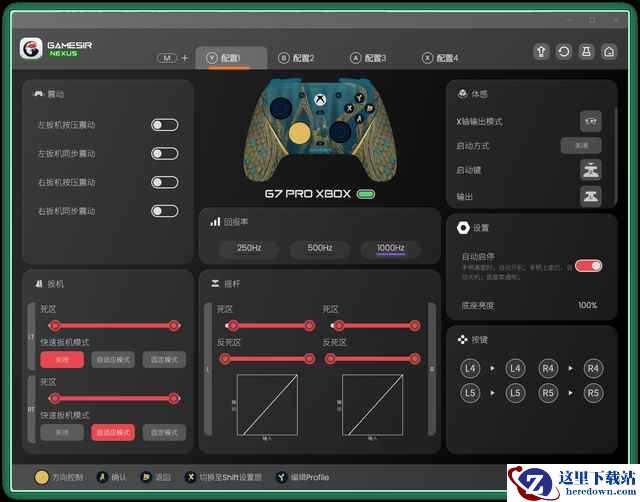Set RT quick trigger to 固定模式
Viewport: 640px width, 502px height.
(164, 433)
